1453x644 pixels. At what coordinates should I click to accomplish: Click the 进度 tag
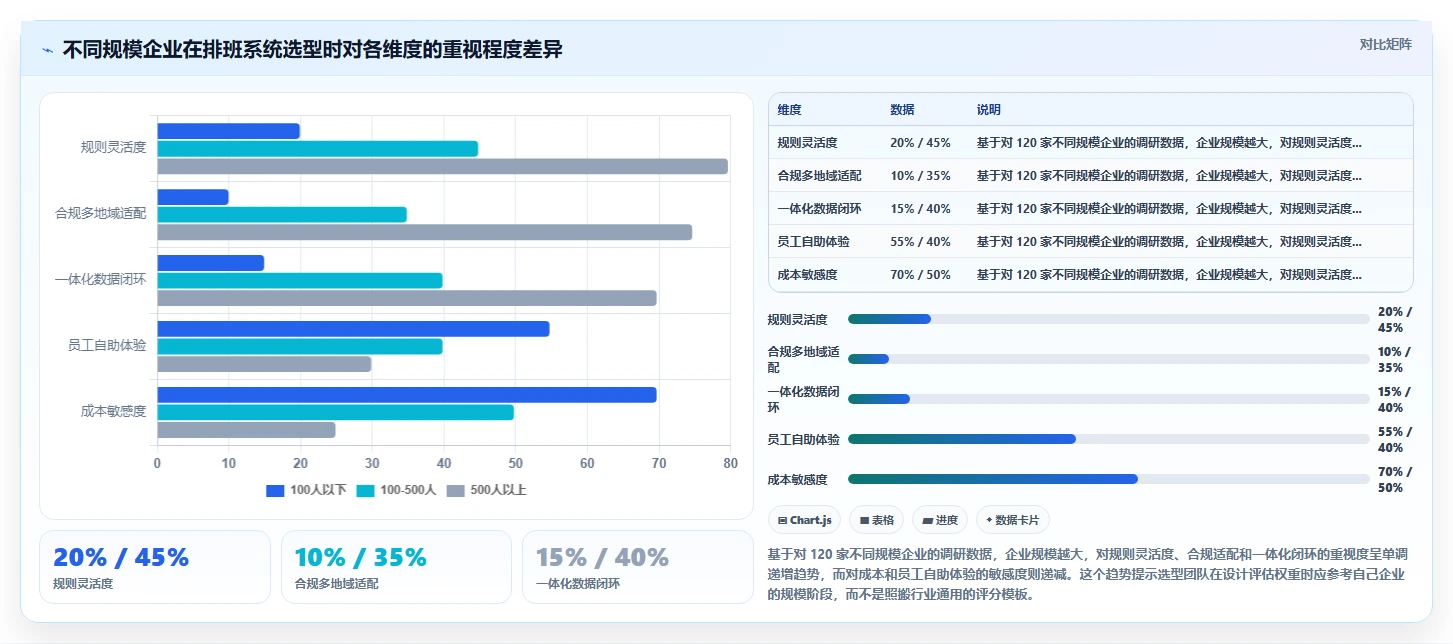(x=940, y=520)
